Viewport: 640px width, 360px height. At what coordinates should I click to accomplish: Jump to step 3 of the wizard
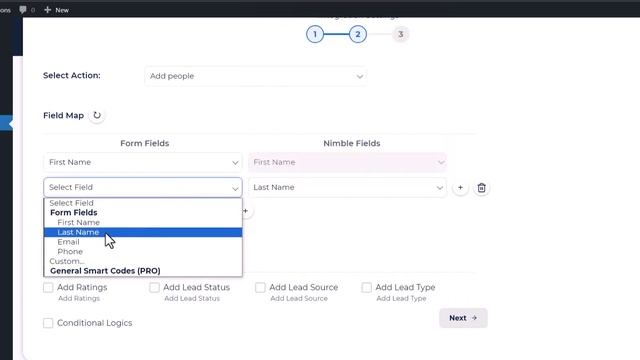tap(400, 34)
